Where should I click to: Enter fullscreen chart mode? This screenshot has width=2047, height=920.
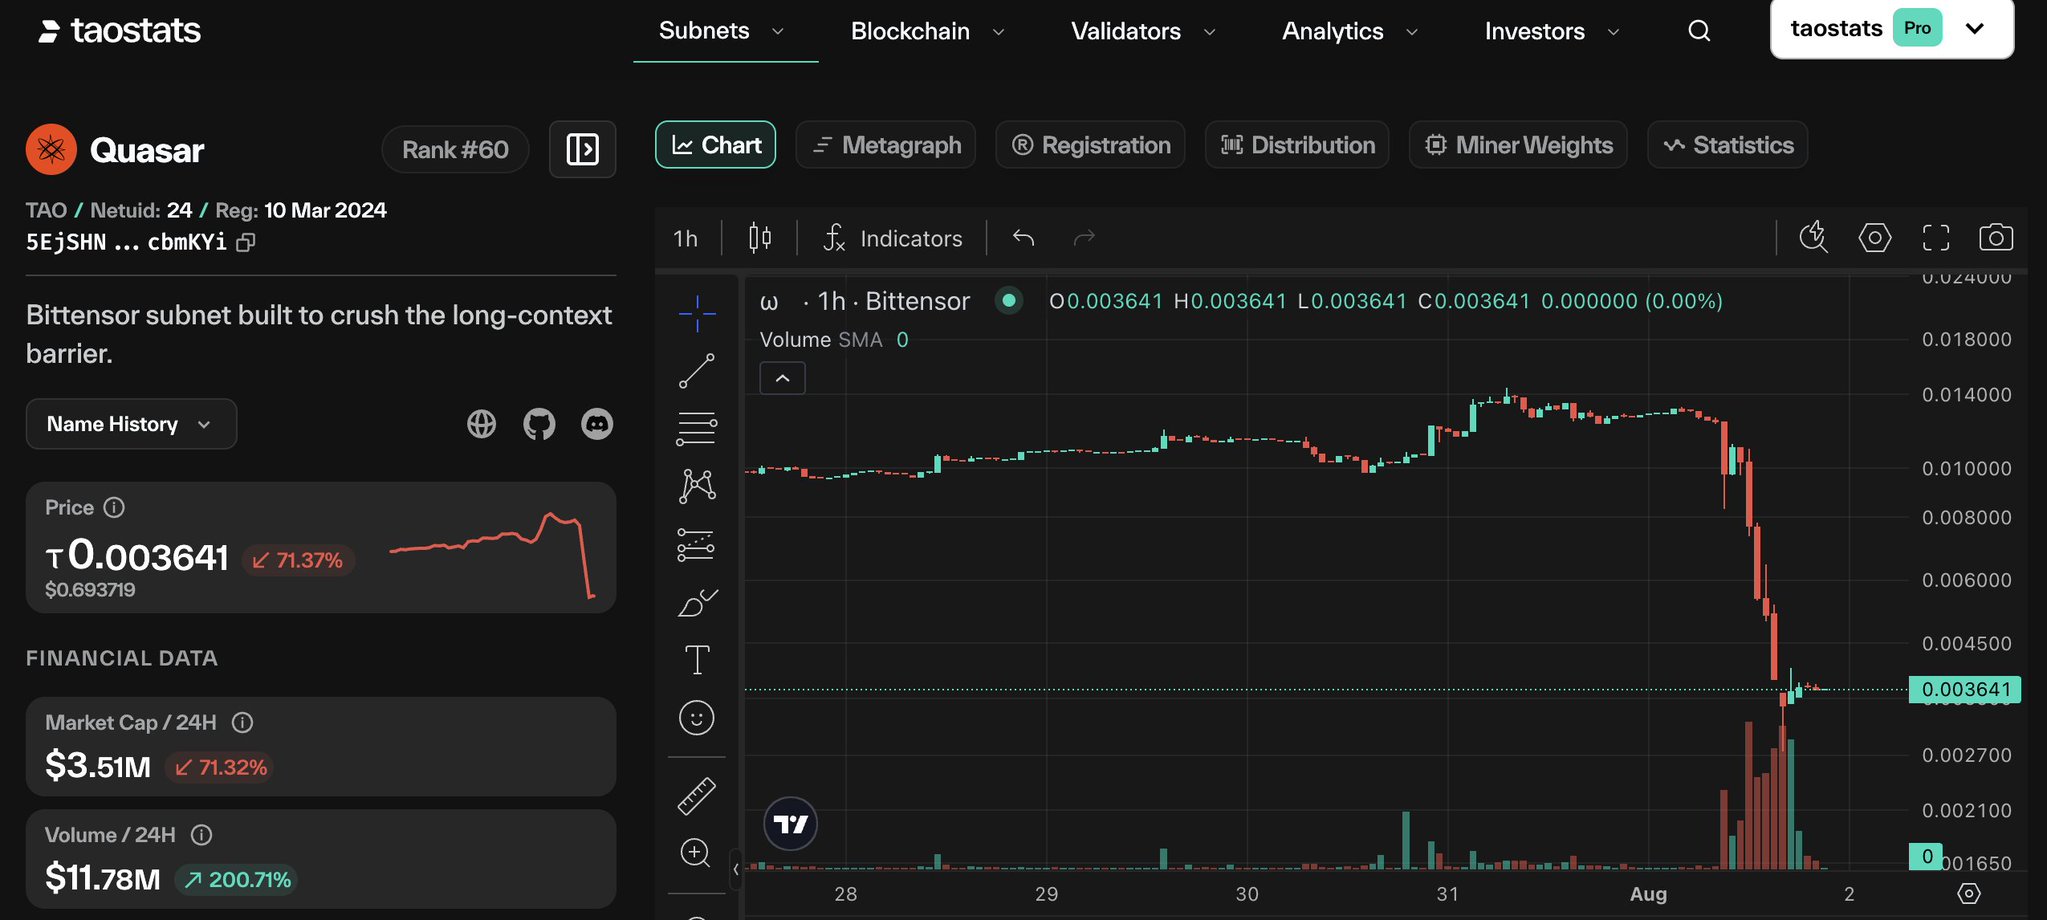1936,238
